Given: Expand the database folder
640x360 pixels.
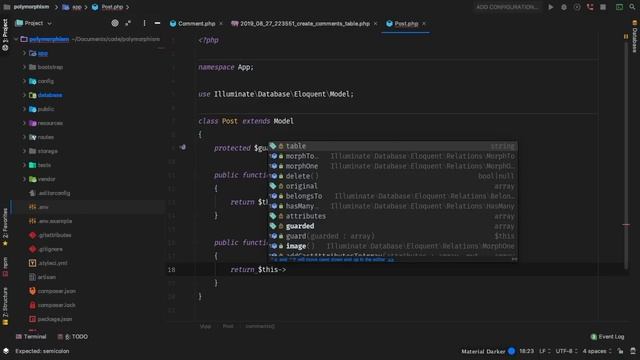Looking at the screenshot, I should click(x=24, y=95).
